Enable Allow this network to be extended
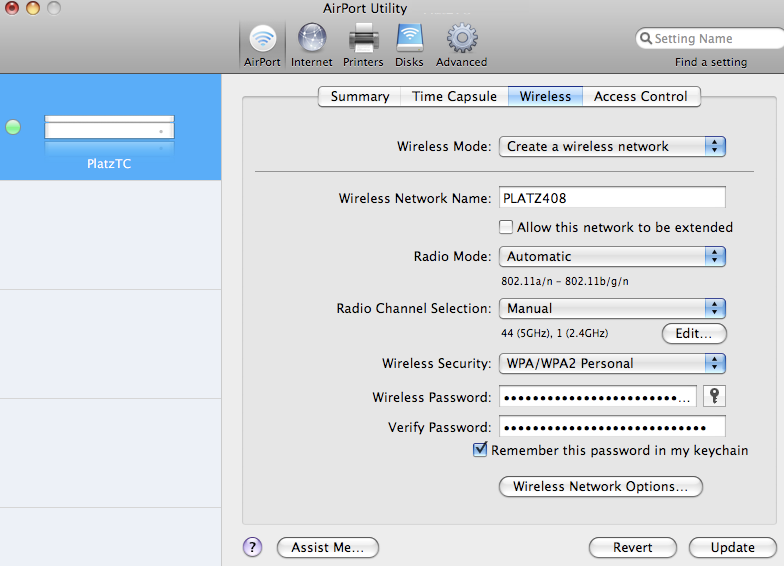The image size is (784, 566). pyautogui.click(x=506, y=227)
